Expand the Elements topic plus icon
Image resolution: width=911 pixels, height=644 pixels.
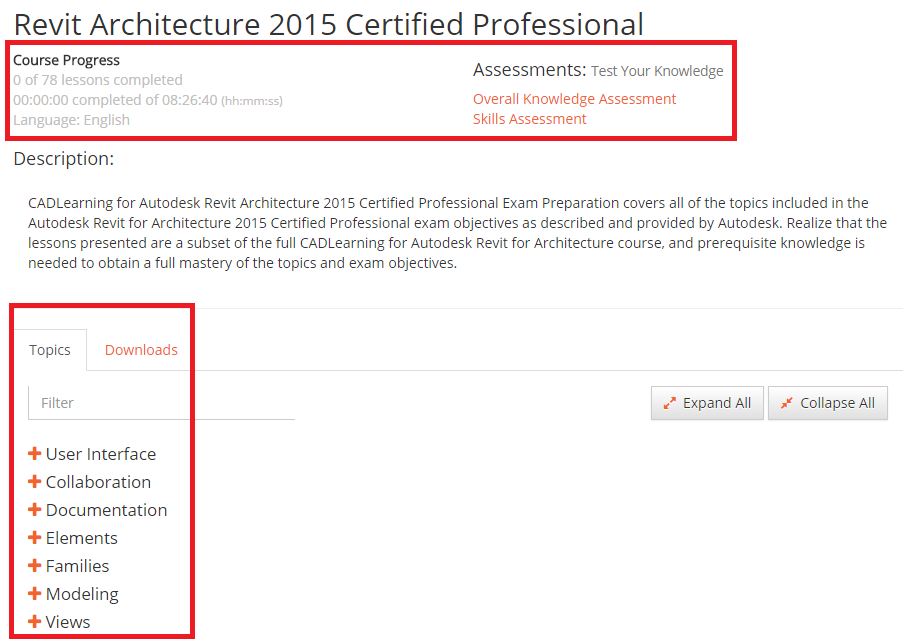(x=34, y=537)
